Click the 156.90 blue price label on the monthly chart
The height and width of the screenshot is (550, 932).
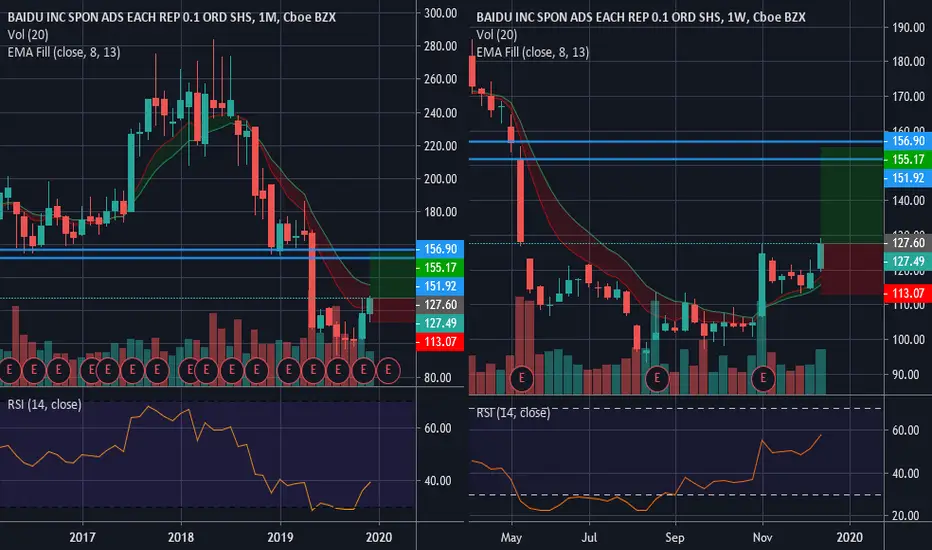440,249
